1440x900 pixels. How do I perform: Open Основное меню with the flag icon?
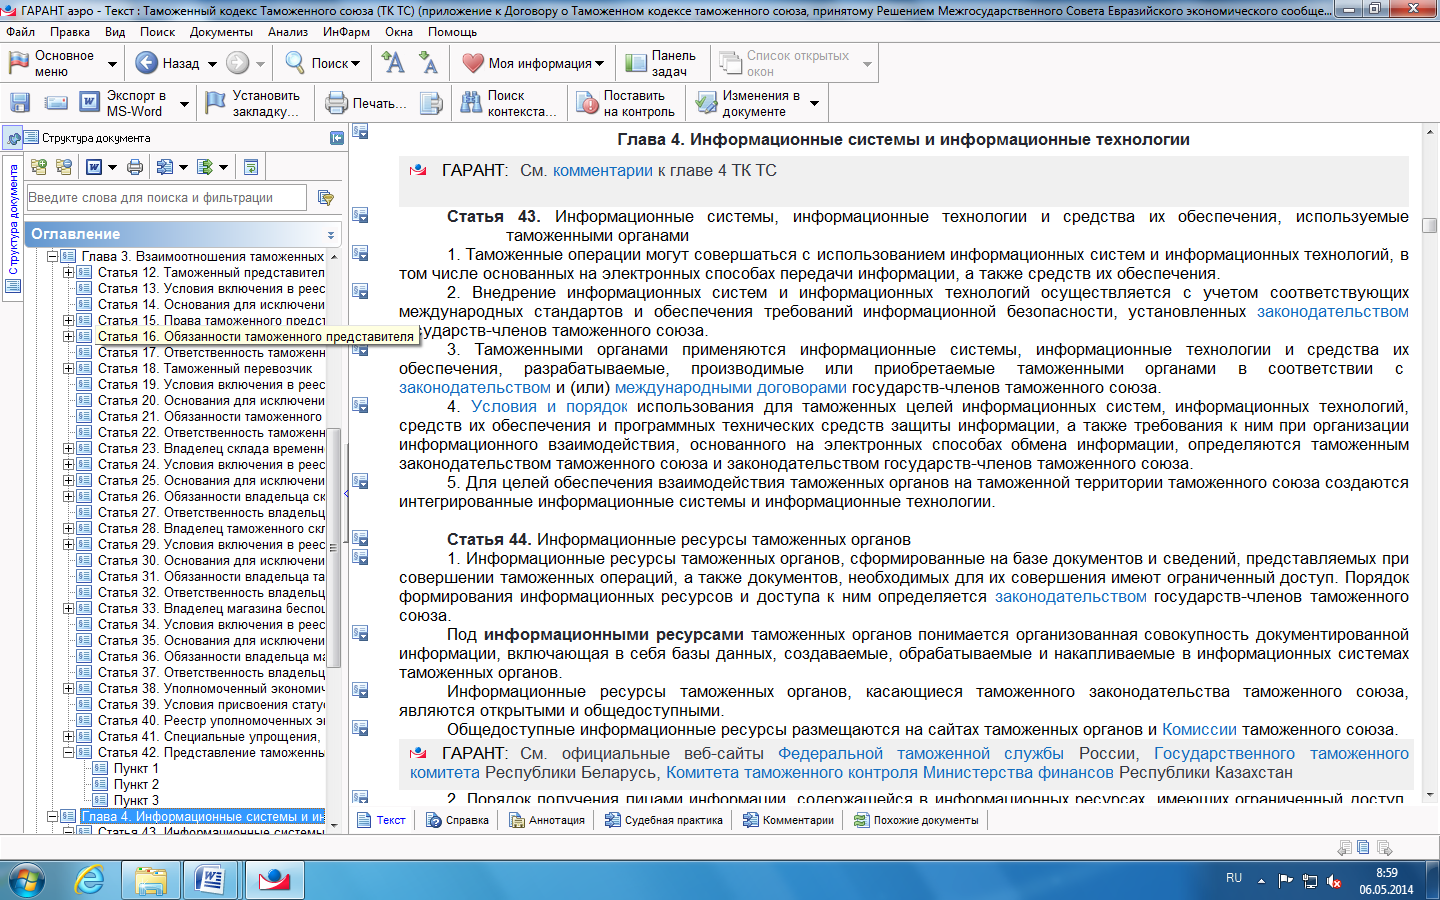[x=19, y=63]
